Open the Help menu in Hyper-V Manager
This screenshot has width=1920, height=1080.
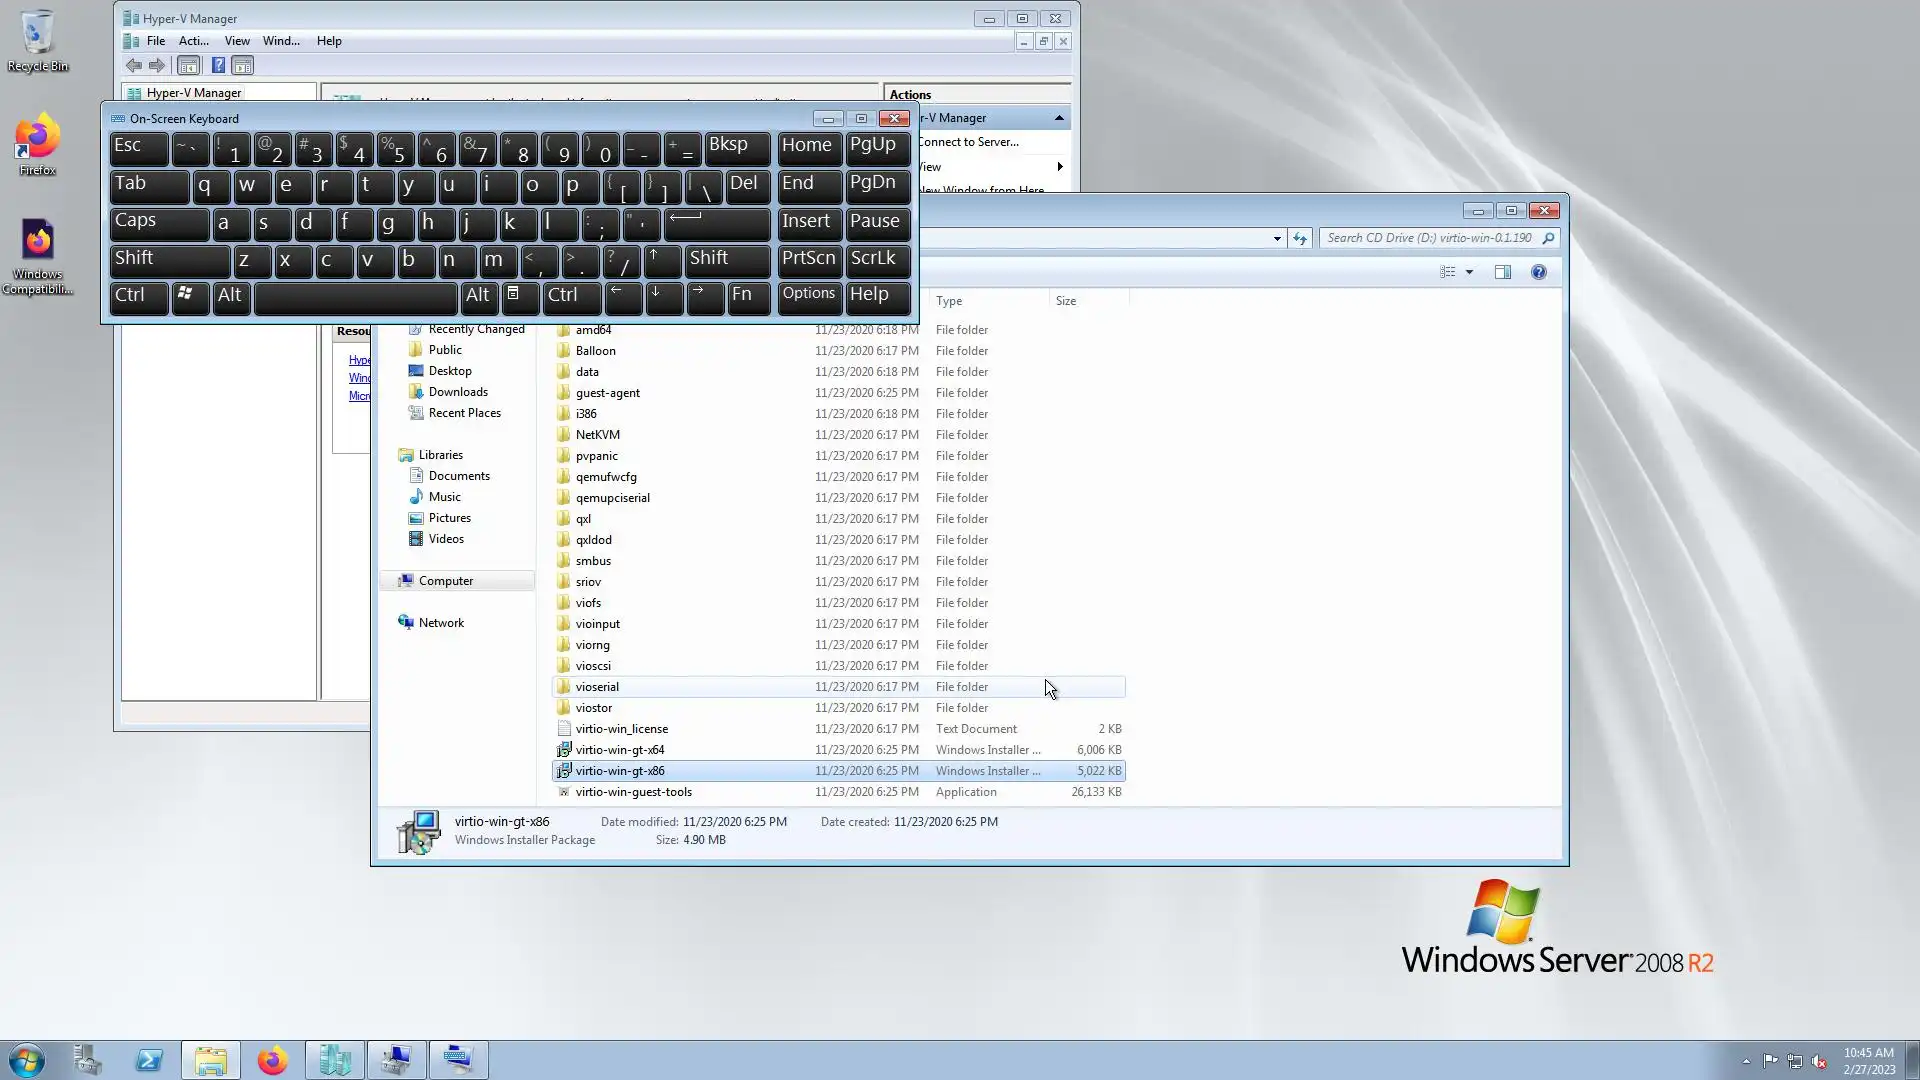point(329,41)
